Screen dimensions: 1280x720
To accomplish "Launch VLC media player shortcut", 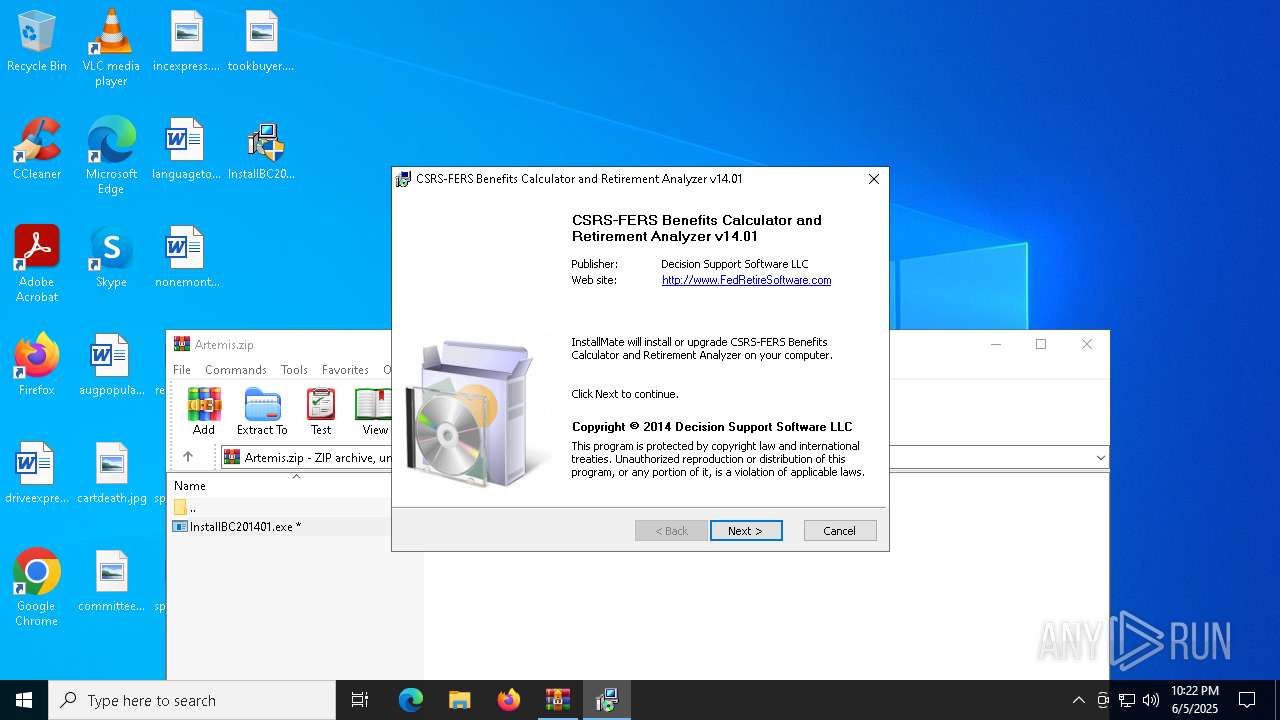I will [x=111, y=48].
